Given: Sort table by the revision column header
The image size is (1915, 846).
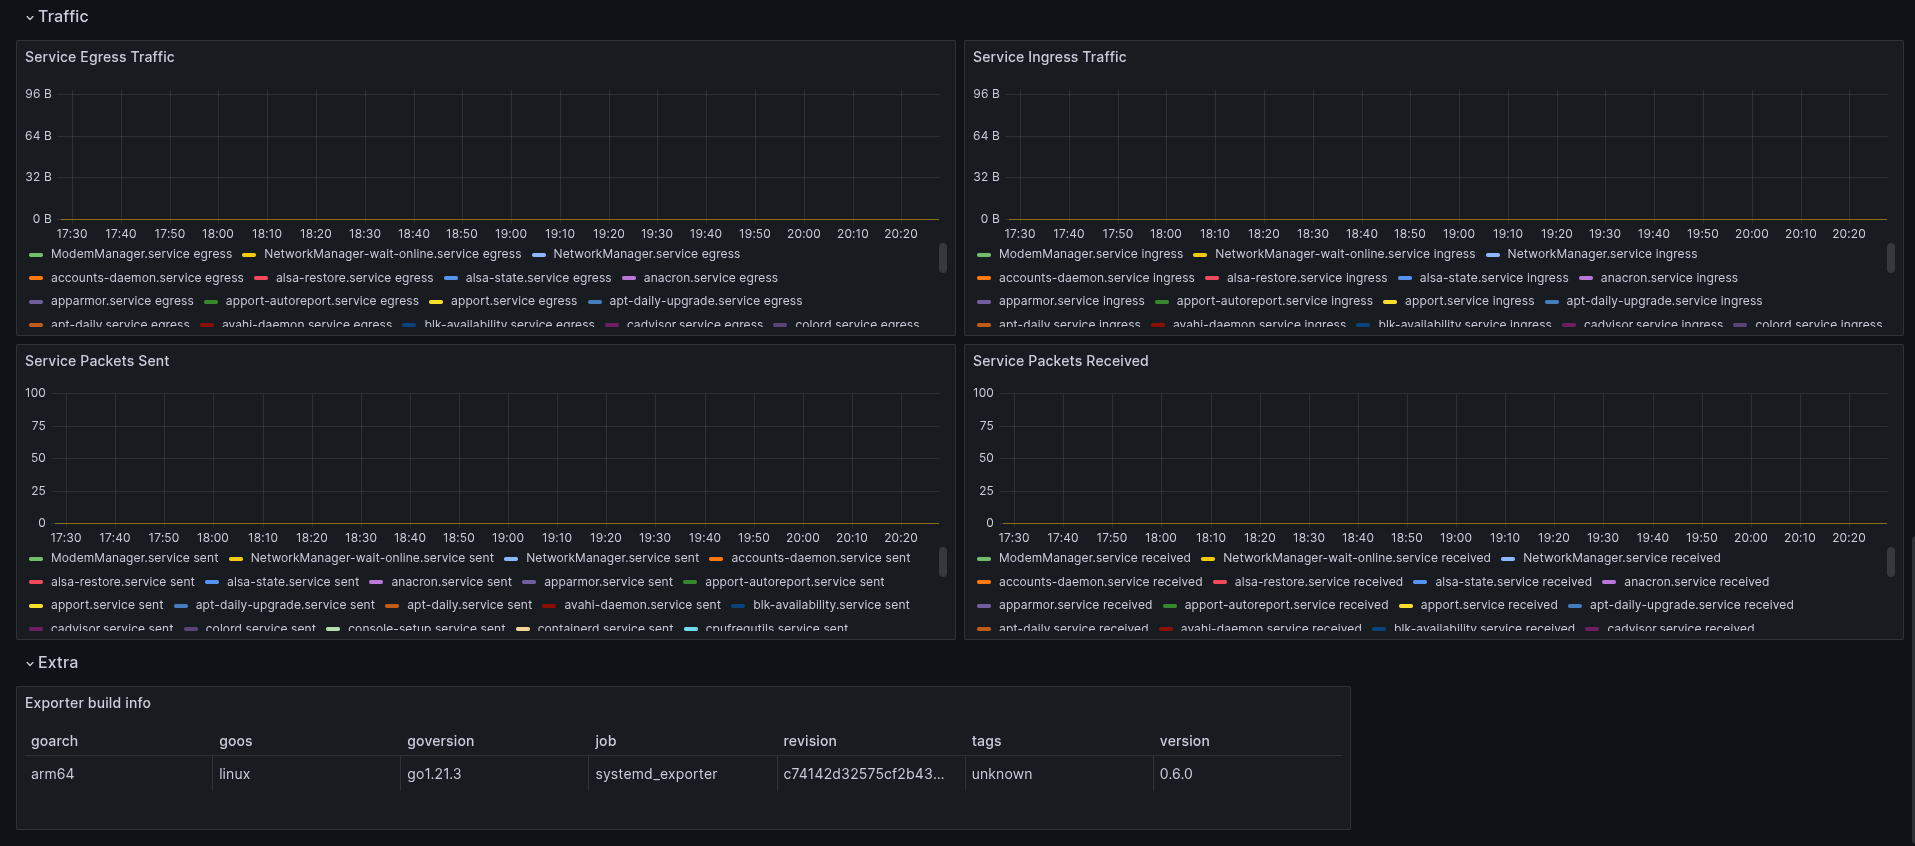Looking at the screenshot, I should pos(809,741).
